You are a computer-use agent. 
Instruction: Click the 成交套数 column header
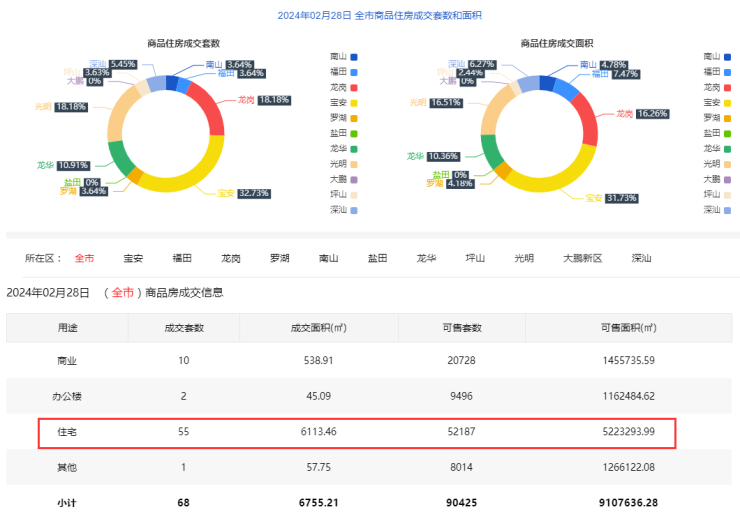(184, 327)
